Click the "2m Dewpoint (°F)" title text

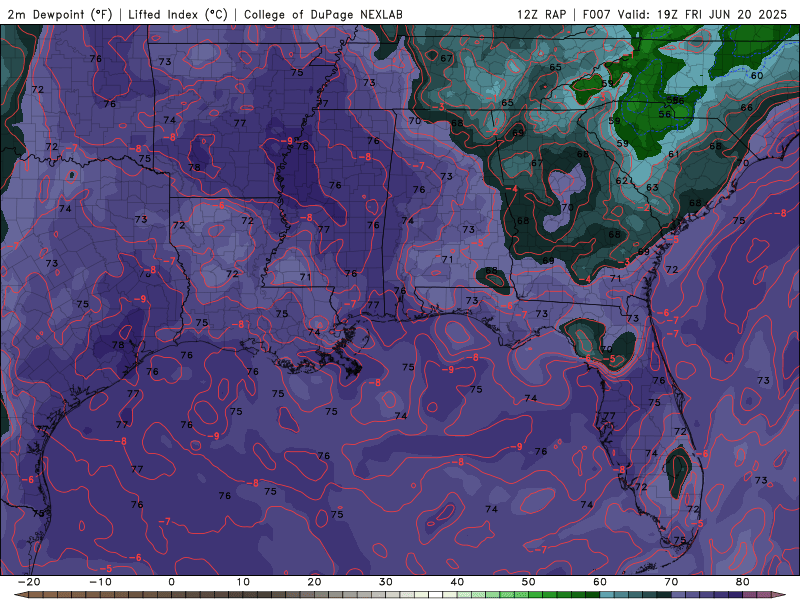[60, 14]
